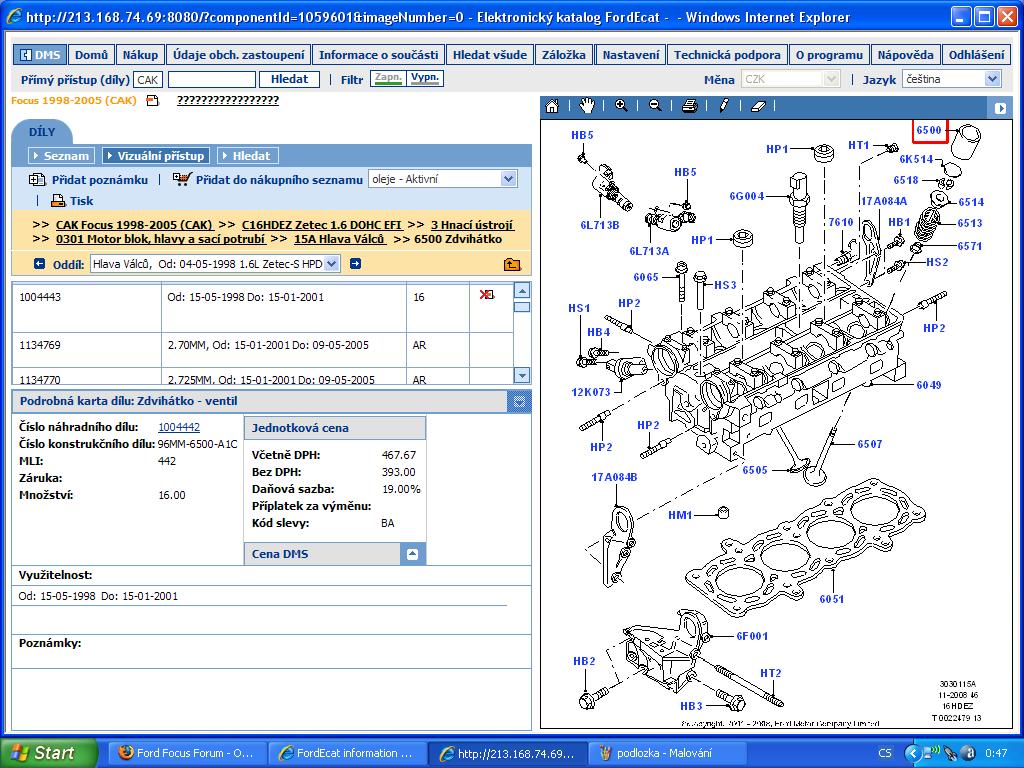Select the hand pan tool

point(586,106)
